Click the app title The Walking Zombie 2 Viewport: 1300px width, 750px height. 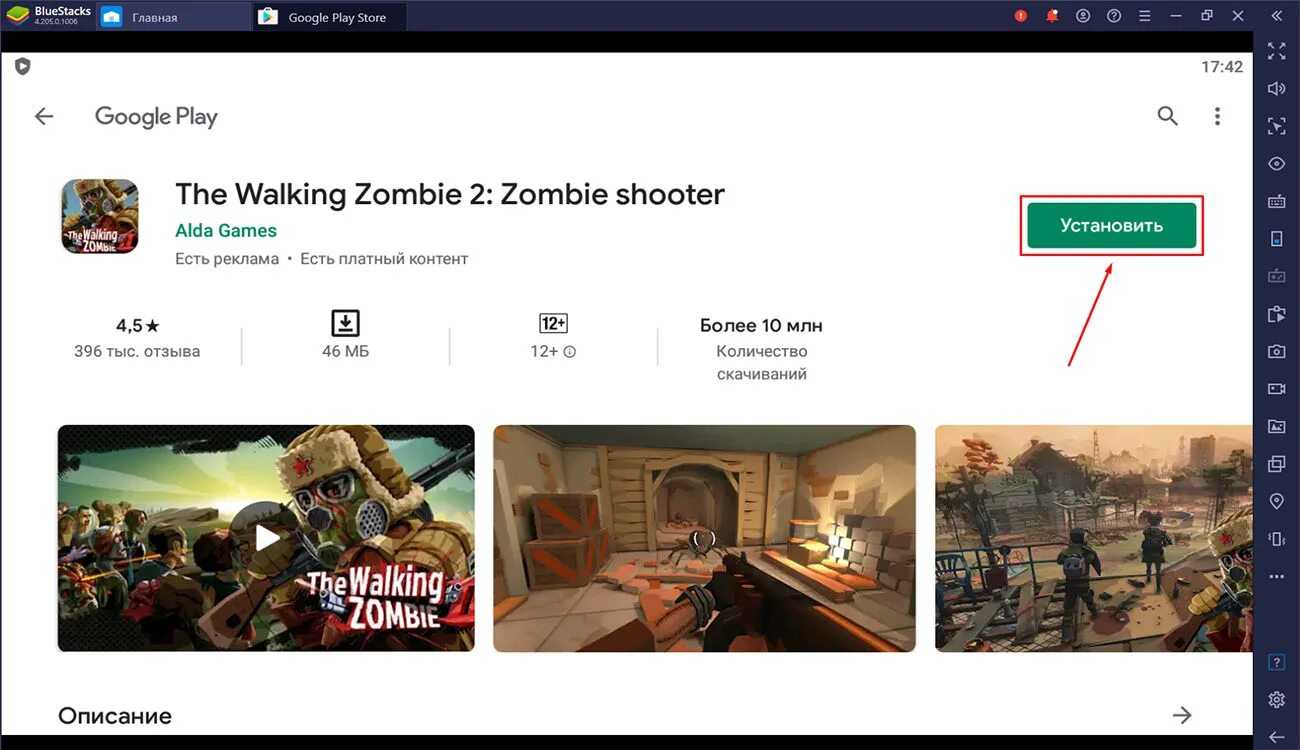click(x=450, y=194)
